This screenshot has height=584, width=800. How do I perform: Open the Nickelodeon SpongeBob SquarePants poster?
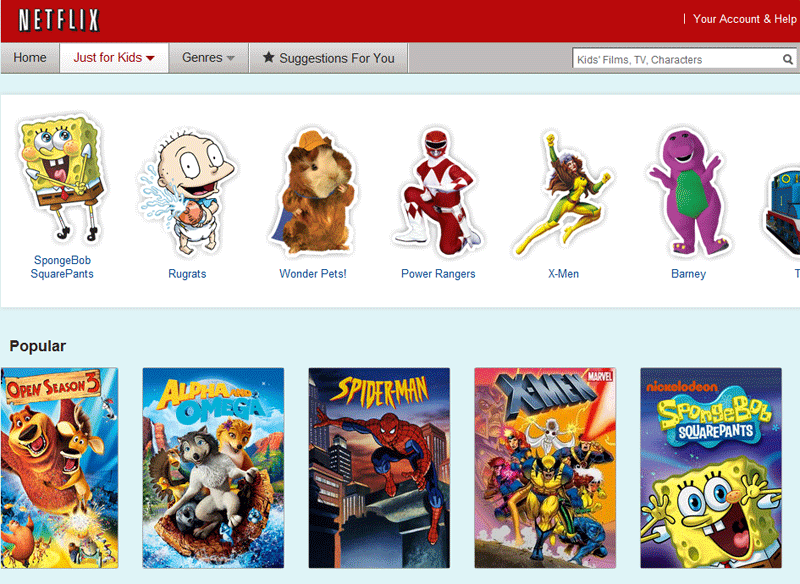tap(711, 468)
